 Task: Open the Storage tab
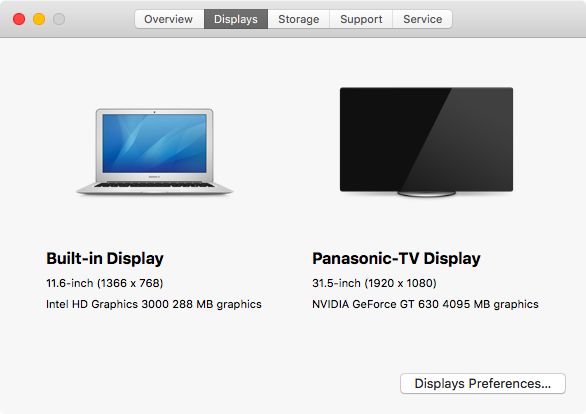point(299,19)
